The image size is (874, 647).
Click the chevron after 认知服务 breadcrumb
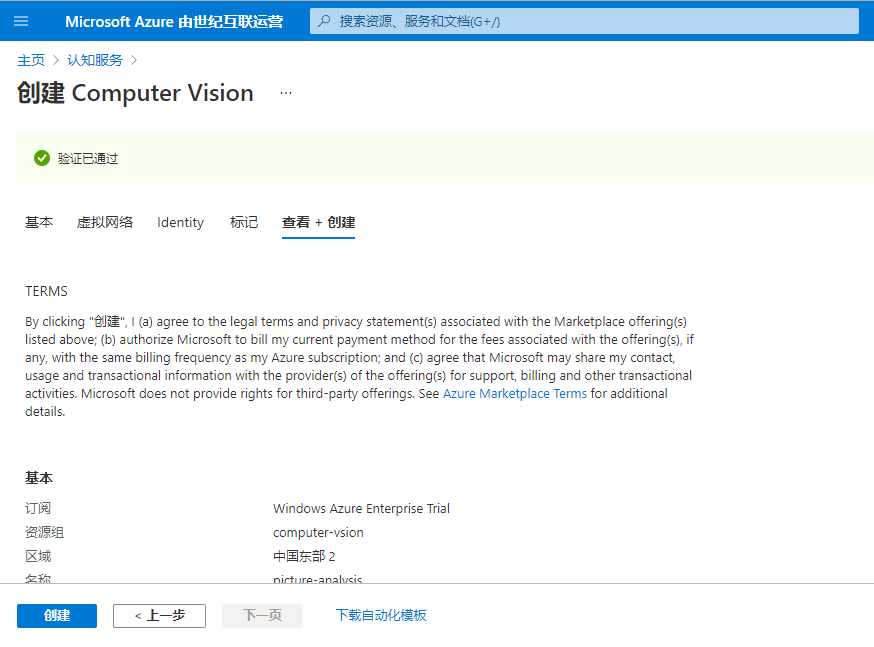[134, 60]
